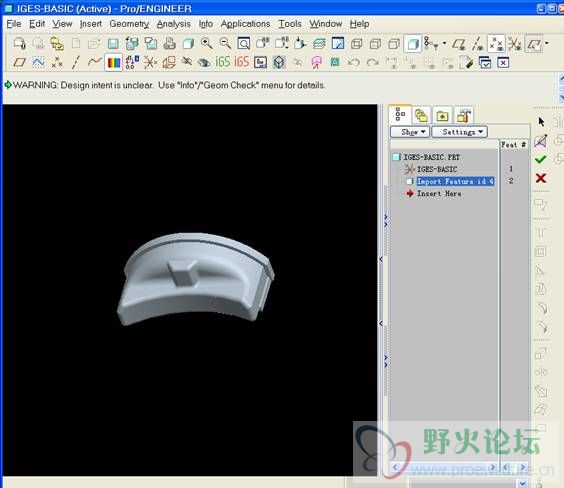The width and height of the screenshot is (564, 488).
Task: Click the eye show-geometry icon
Action: (204, 63)
